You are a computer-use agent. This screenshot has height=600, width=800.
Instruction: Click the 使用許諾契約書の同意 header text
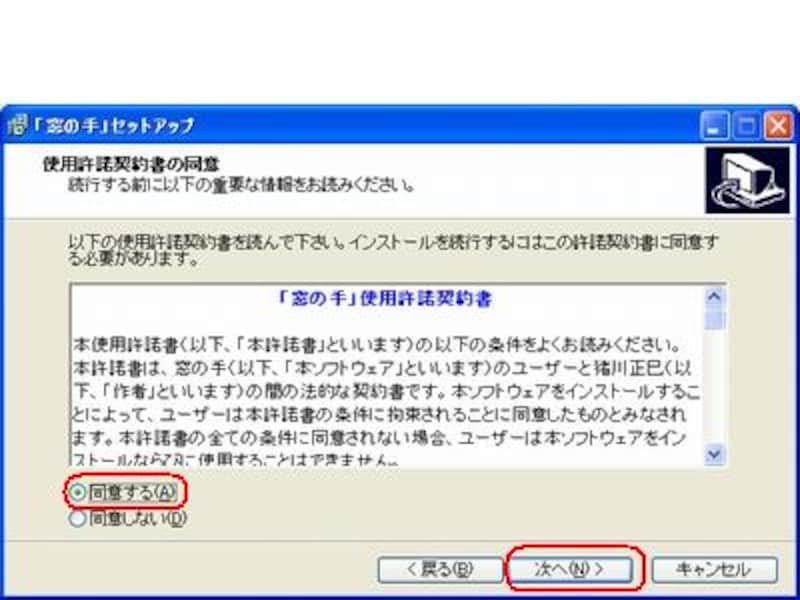pos(131,164)
